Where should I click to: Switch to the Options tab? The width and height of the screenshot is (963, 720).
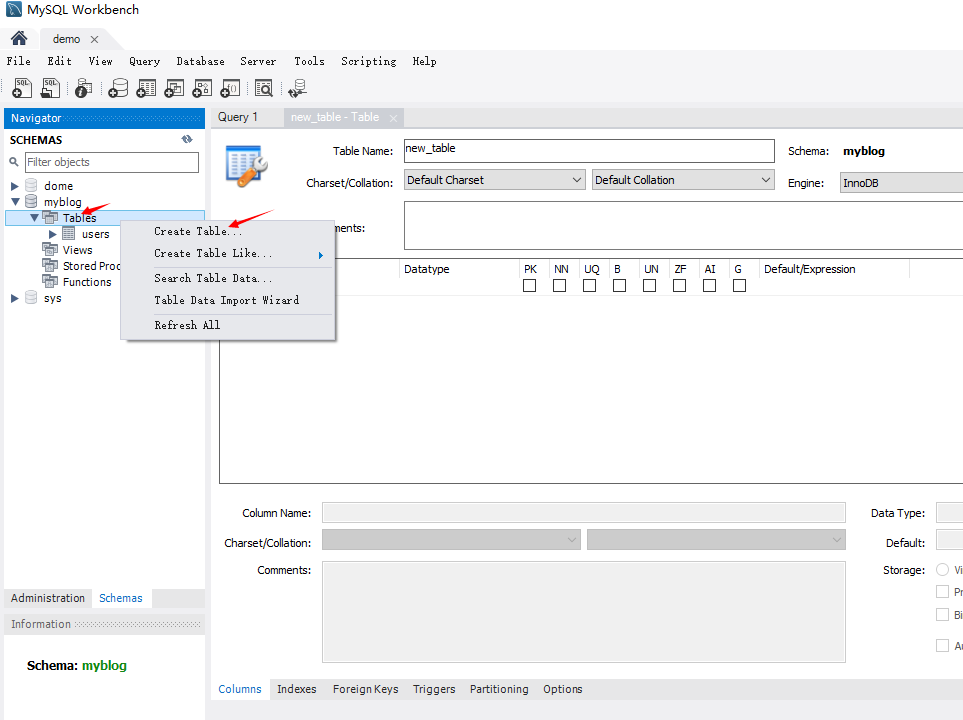tap(563, 689)
